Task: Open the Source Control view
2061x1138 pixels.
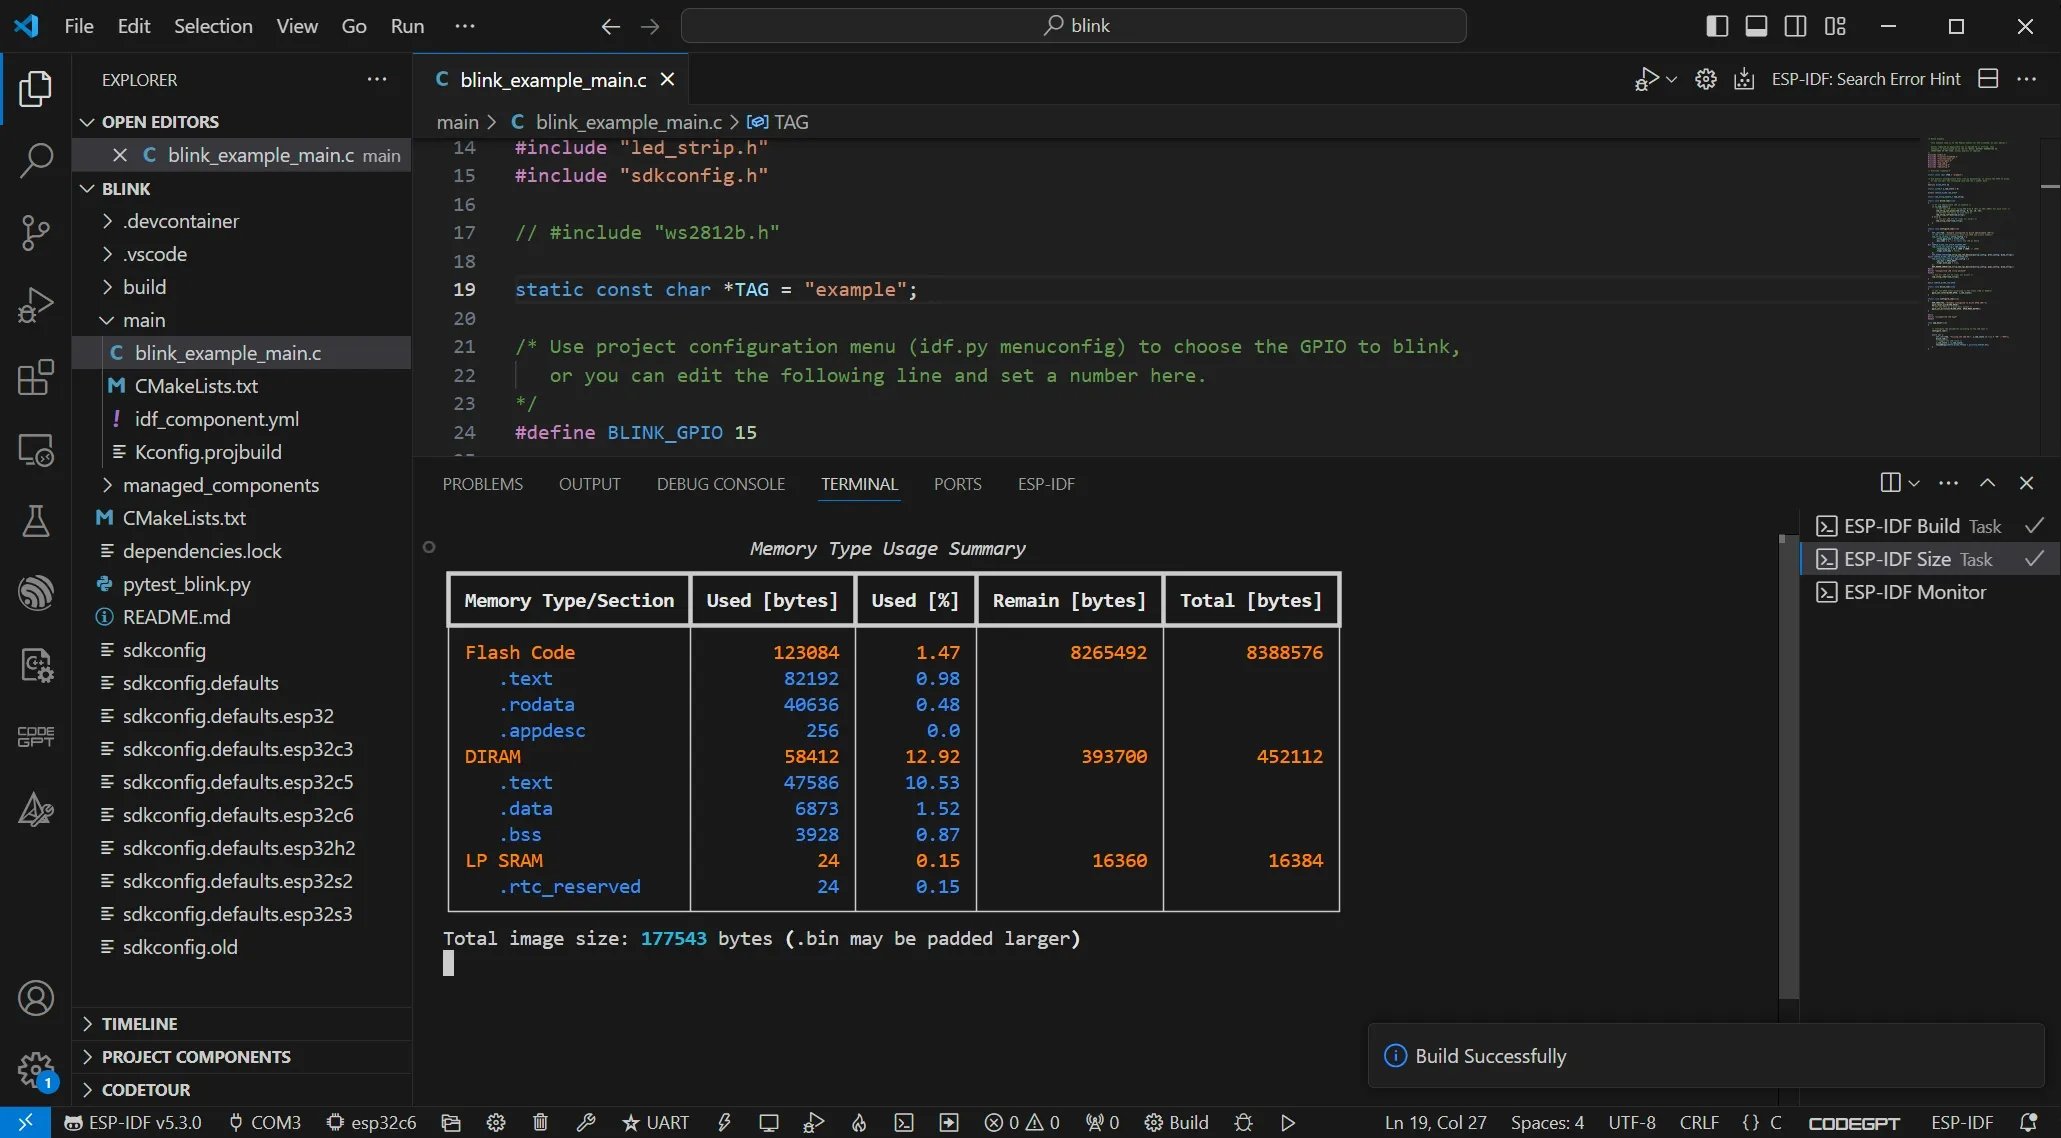Action: 36,232
